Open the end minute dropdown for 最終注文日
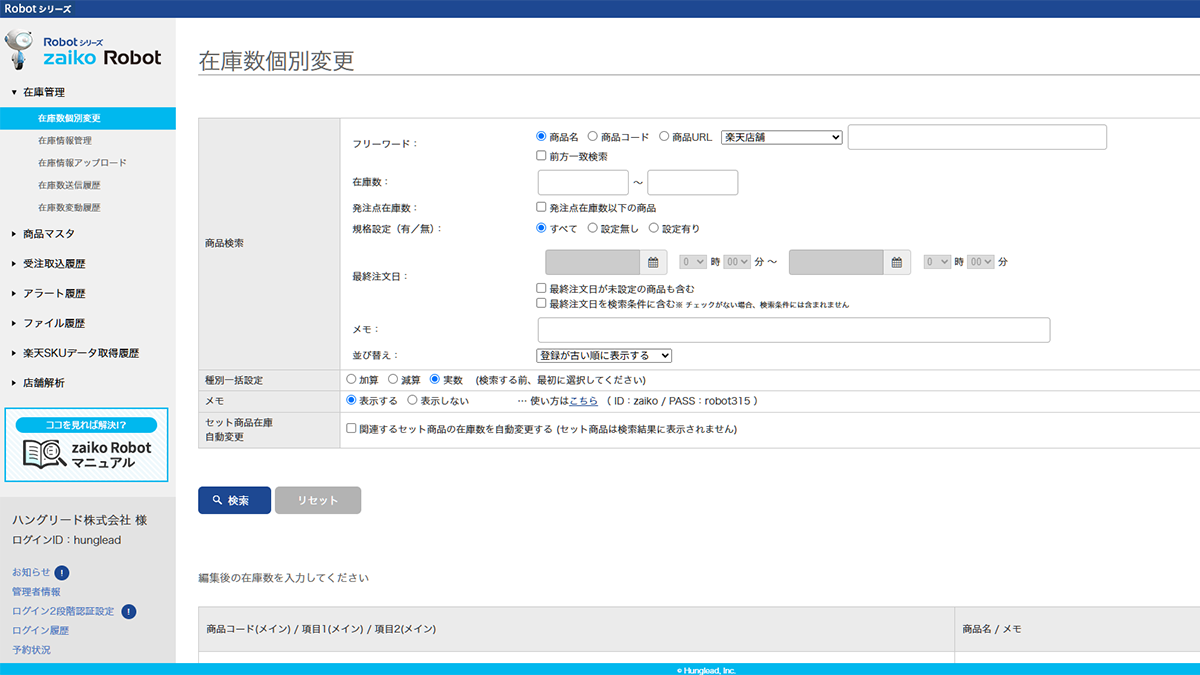The image size is (1200, 675). tap(981, 262)
